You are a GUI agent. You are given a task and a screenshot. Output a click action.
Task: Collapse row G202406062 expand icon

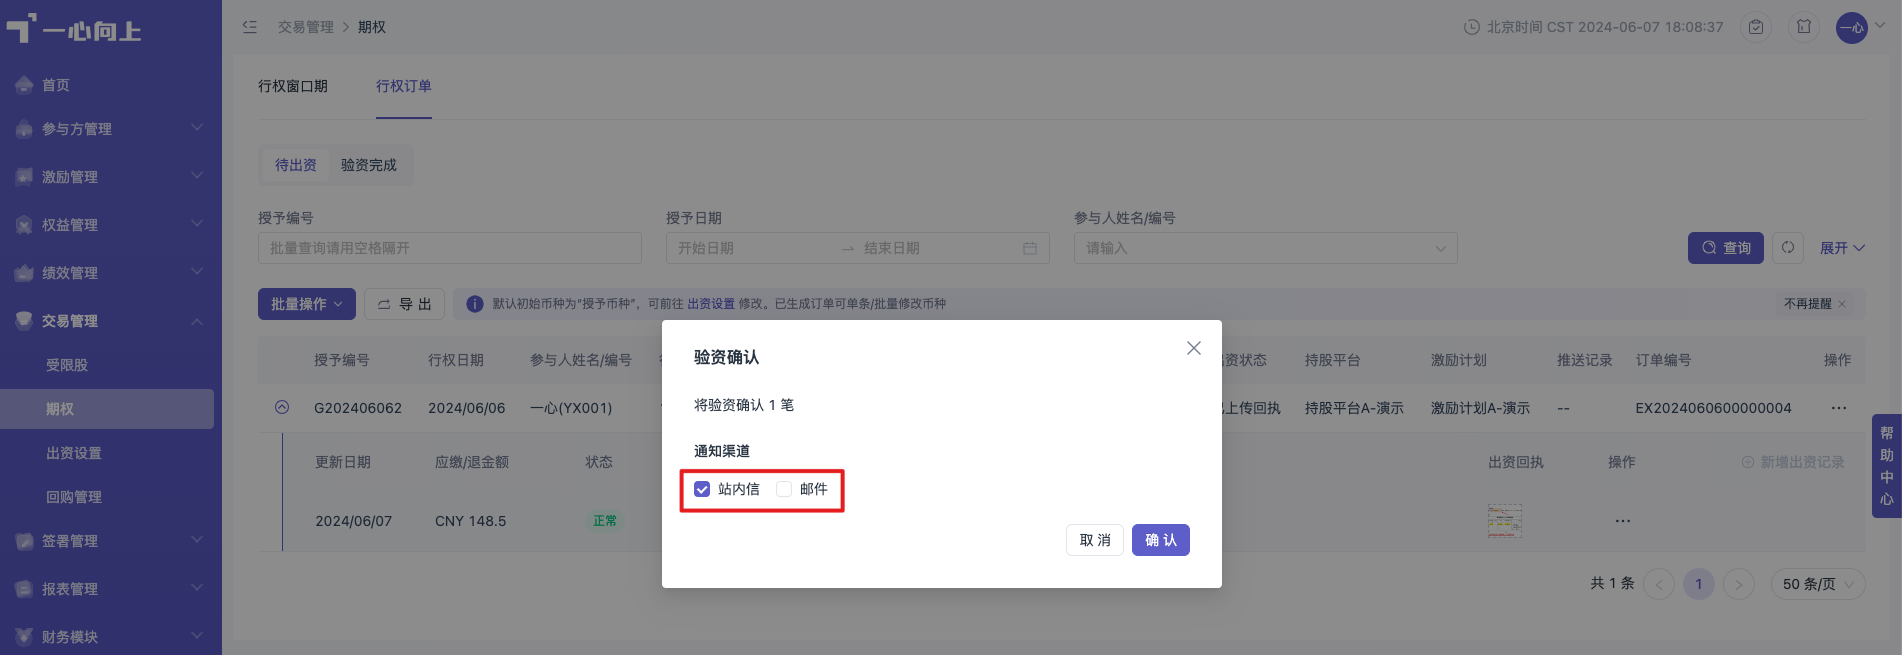tap(282, 407)
